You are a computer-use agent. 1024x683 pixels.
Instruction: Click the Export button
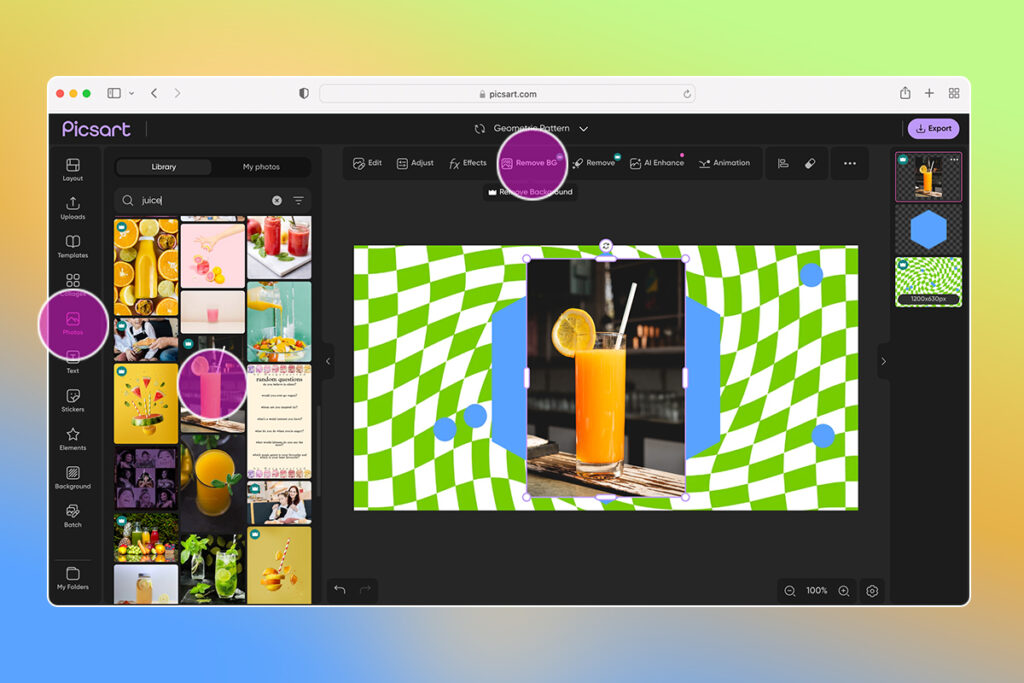click(933, 128)
